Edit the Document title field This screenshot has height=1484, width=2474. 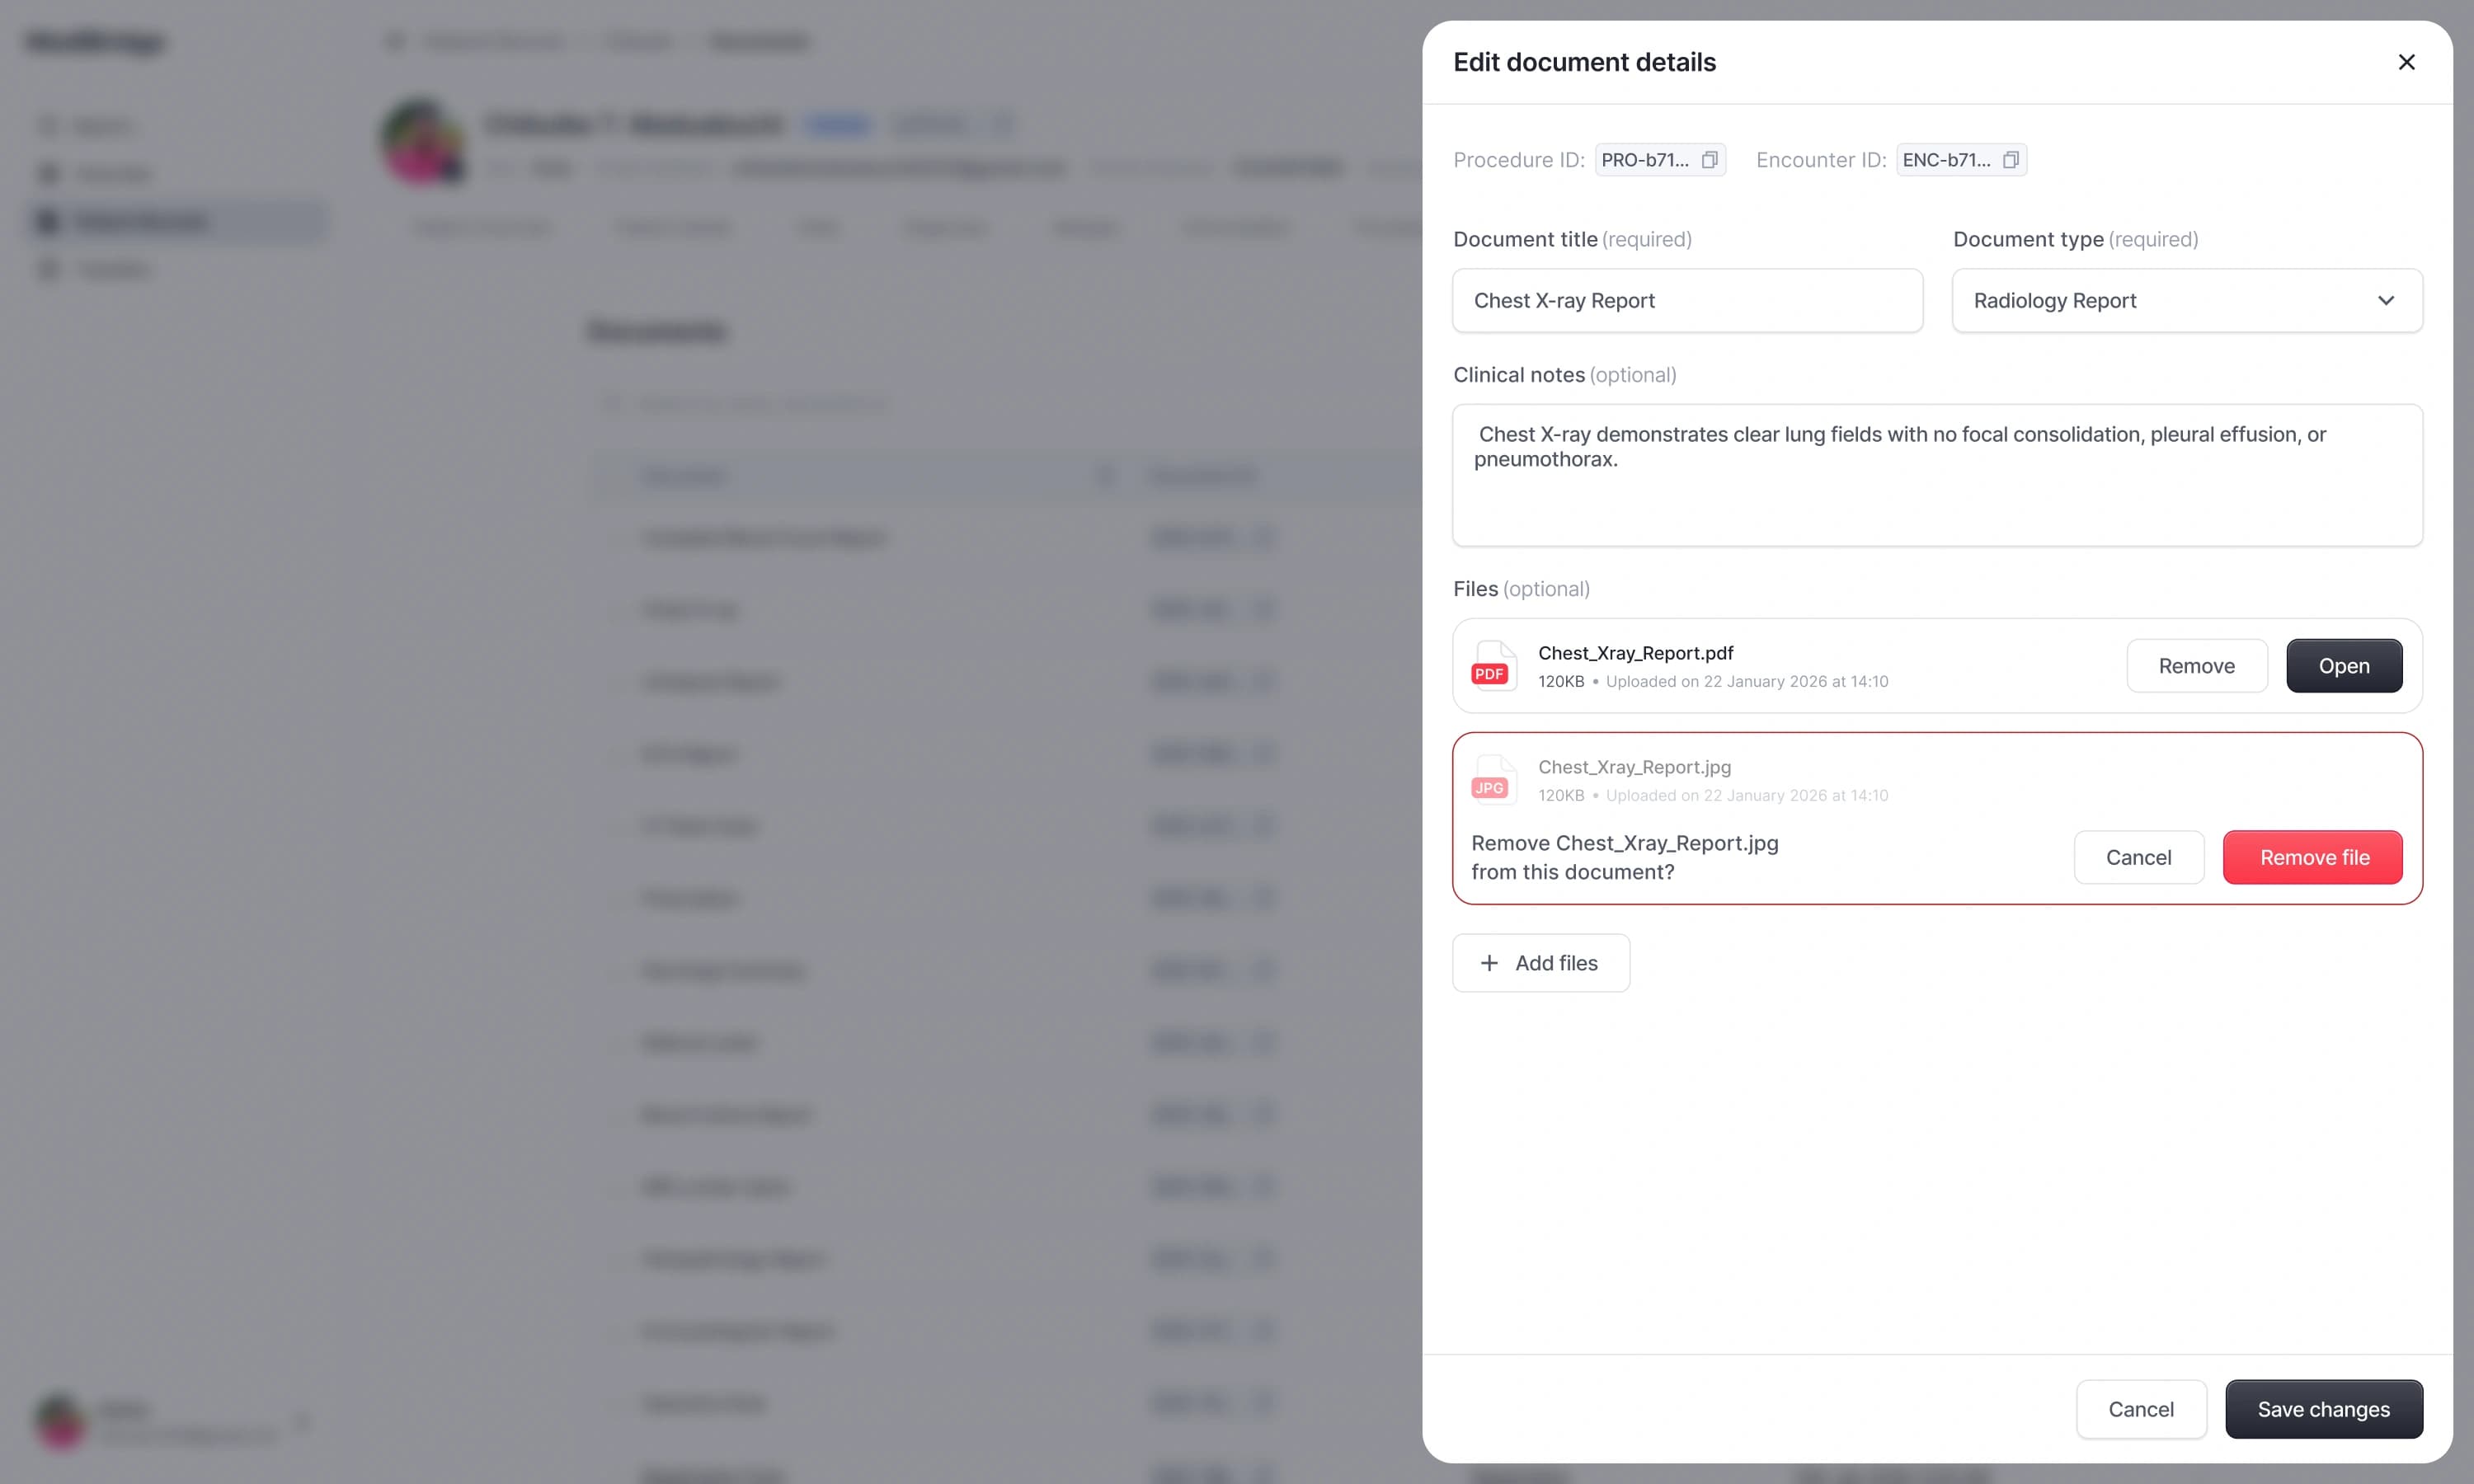coord(1687,300)
